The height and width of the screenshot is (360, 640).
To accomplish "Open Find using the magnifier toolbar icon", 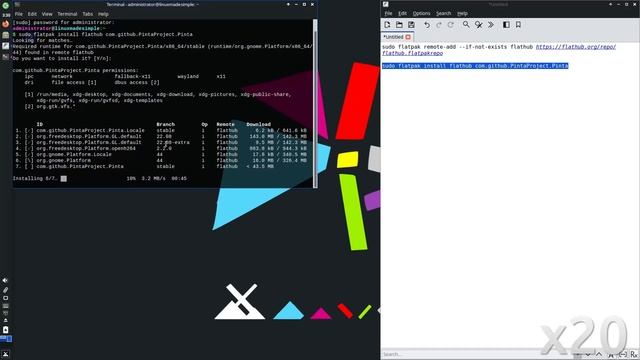I will 466,25.
